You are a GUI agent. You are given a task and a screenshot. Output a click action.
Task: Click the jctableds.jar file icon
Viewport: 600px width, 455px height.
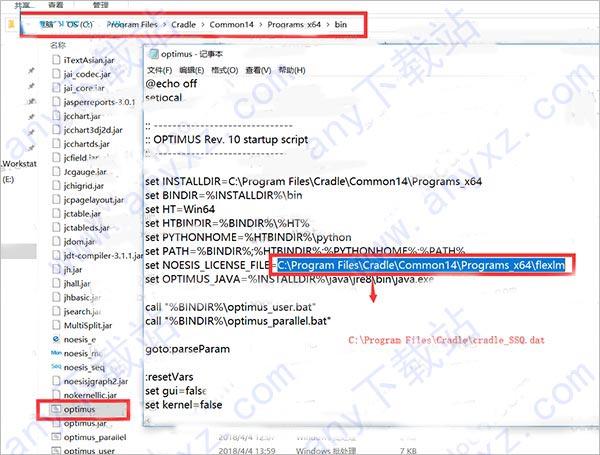tap(56, 227)
